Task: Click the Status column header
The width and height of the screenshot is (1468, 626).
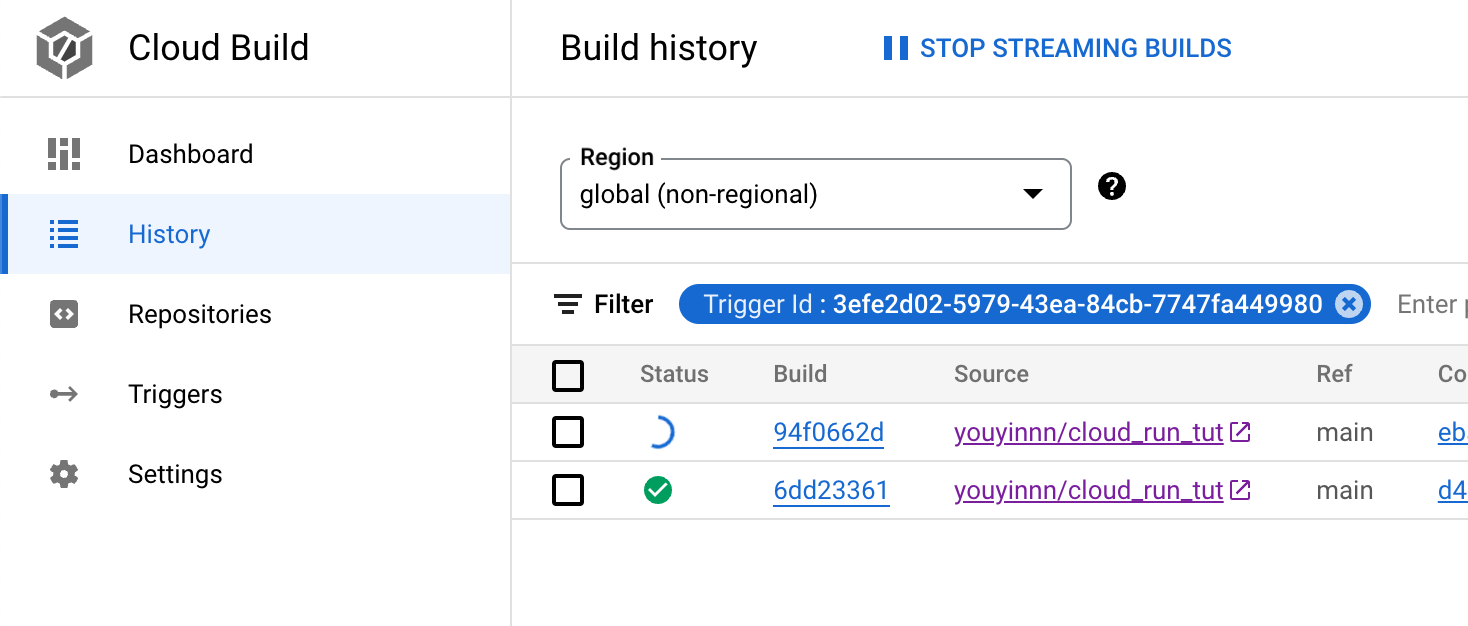Action: (x=674, y=374)
